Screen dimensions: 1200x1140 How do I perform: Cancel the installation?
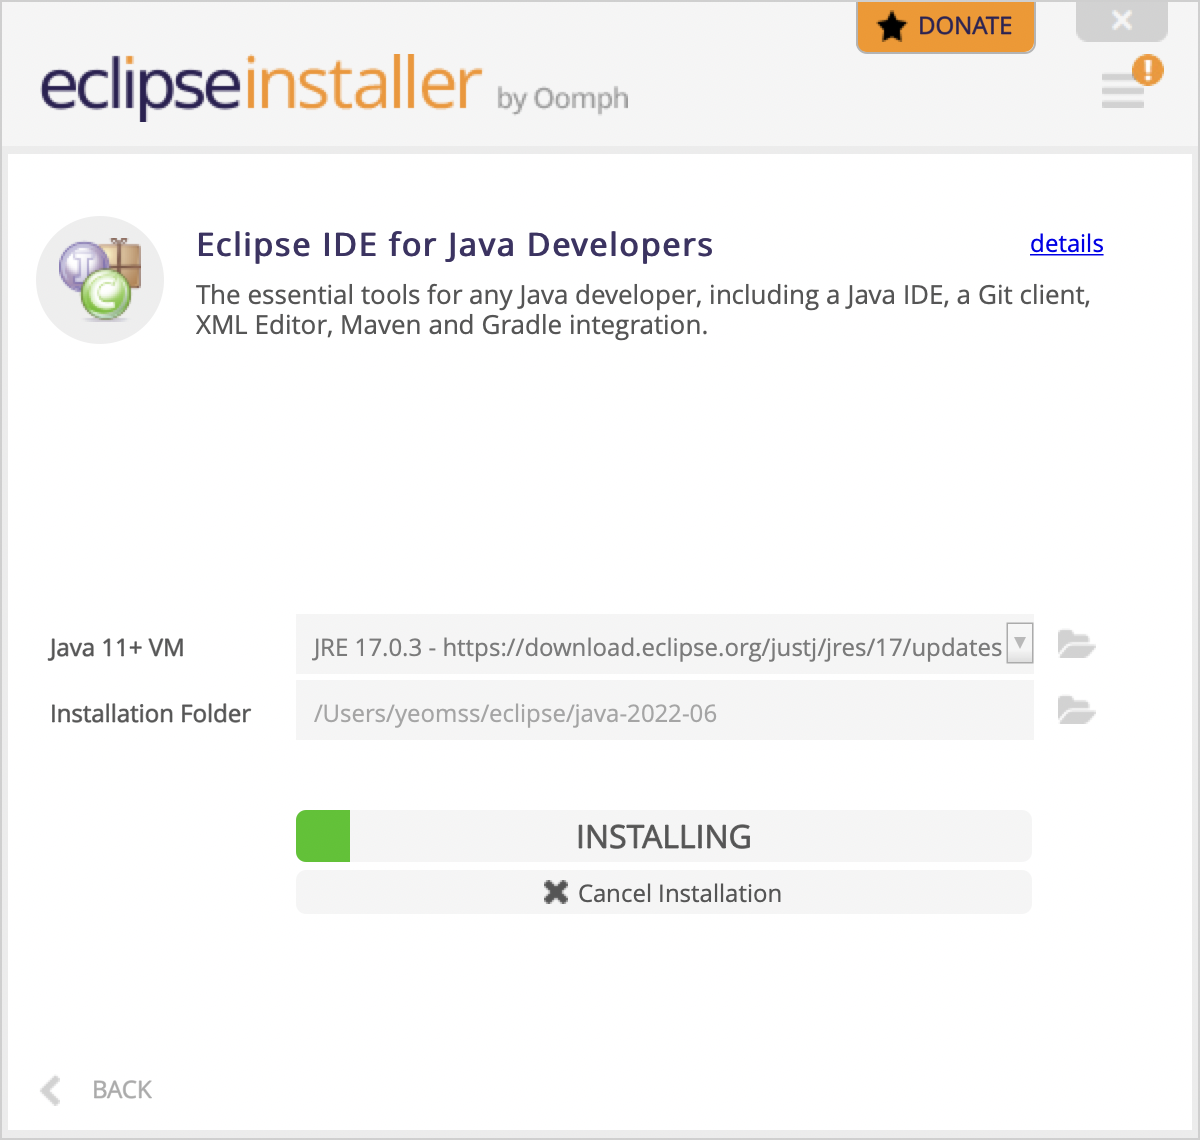click(x=664, y=892)
